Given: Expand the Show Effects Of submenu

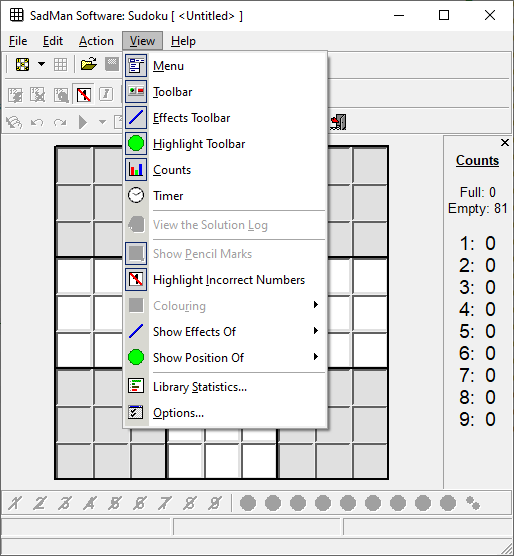Looking at the screenshot, I should pos(225,332).
